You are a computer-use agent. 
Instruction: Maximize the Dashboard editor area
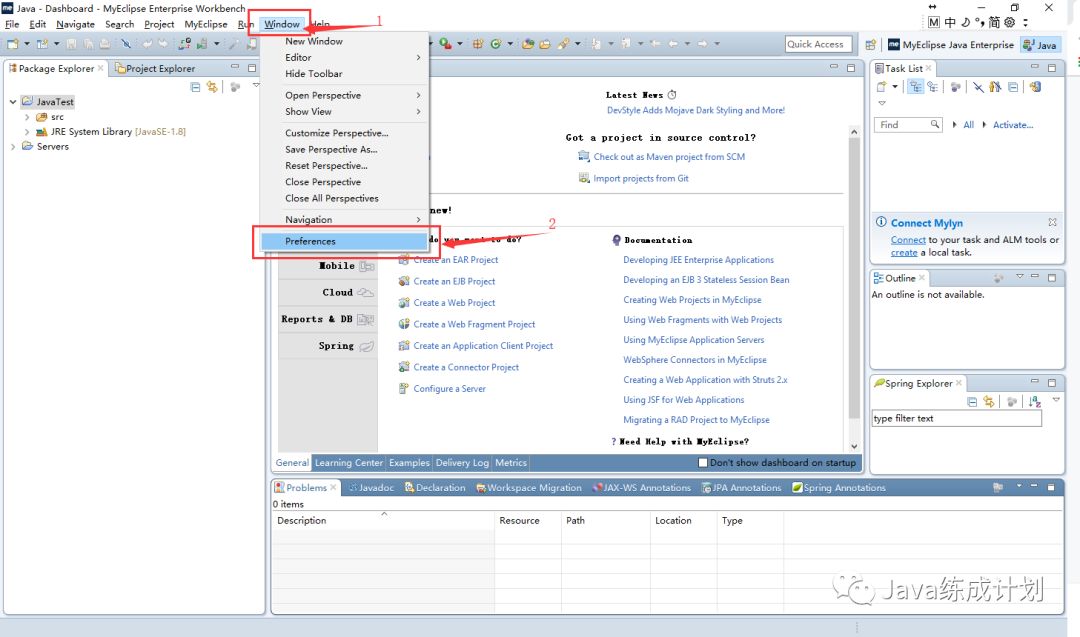click(851, 68)
